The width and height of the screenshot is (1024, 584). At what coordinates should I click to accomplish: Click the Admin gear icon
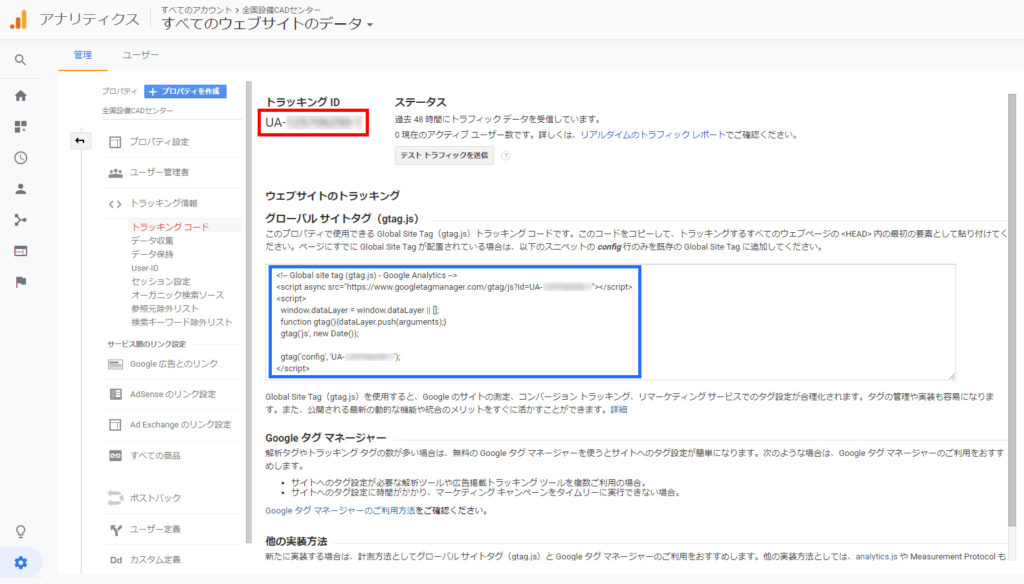pos(20,562)
